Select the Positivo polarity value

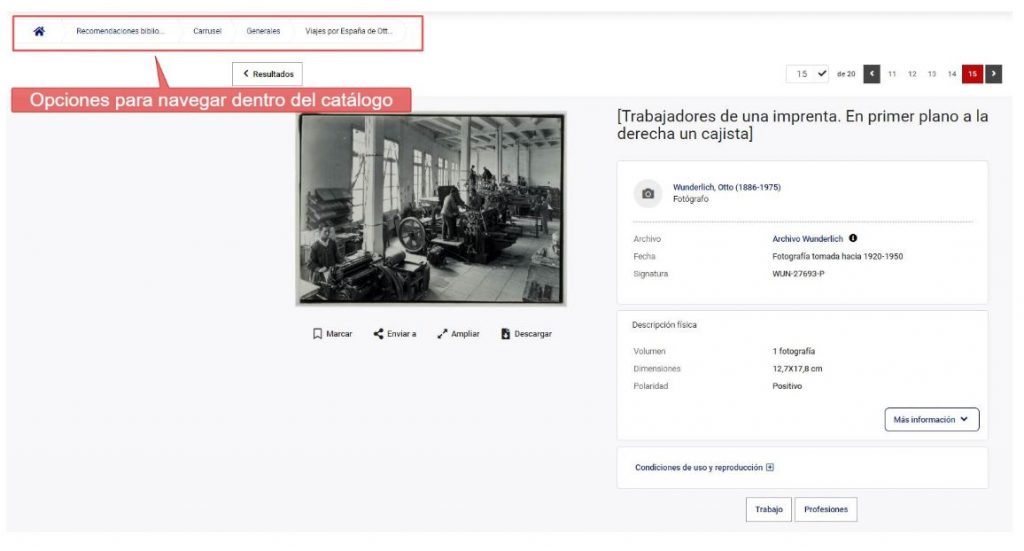click(x=787, y=386)
